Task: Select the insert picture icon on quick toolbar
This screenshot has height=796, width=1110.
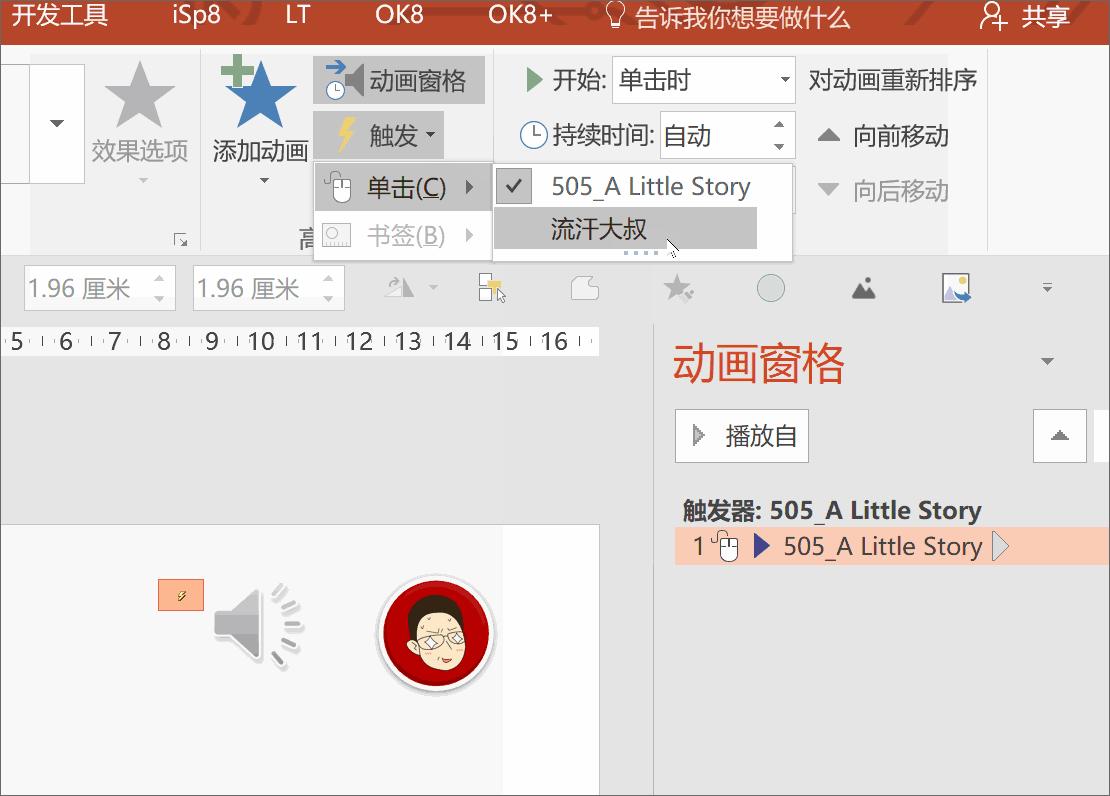Action: click(955, 287)
